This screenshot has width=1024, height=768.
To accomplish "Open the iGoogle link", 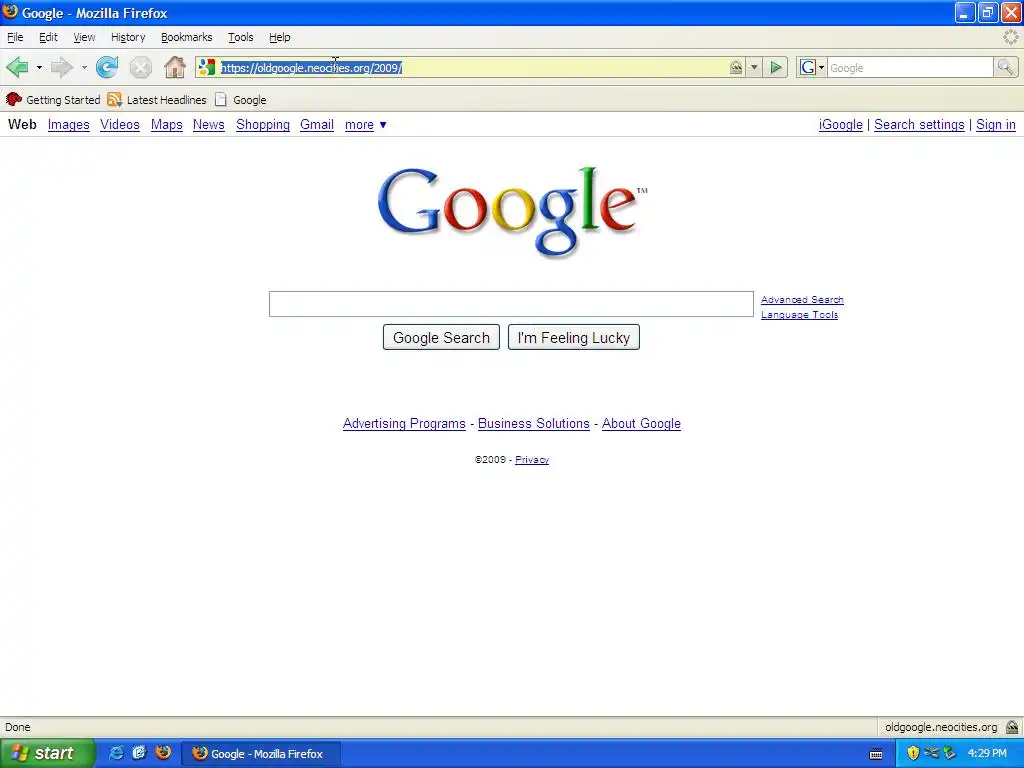I will (840, 125).
